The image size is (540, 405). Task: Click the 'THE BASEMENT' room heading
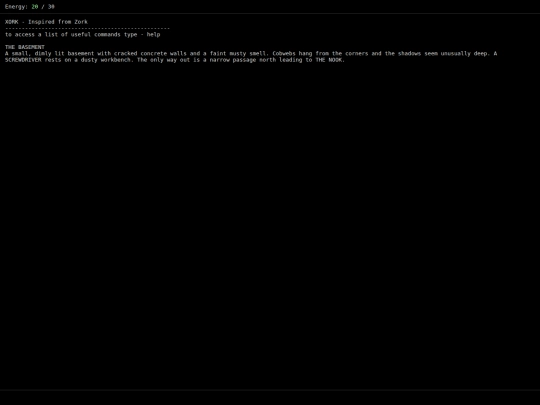[25, 47]
